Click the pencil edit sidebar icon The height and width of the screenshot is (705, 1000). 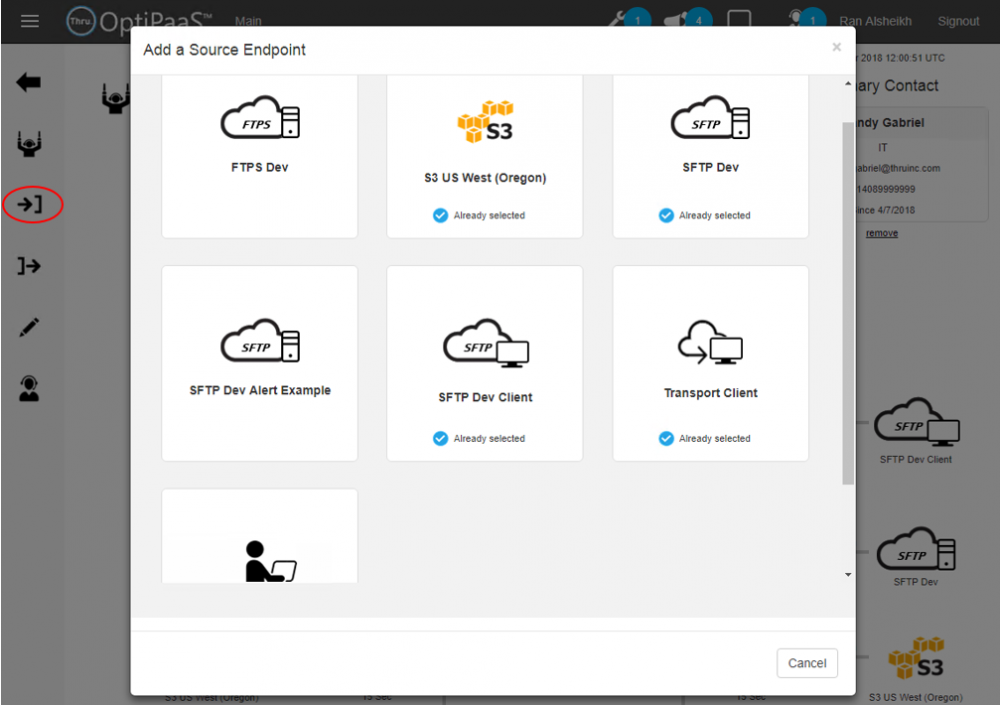[x=29, y=327]
